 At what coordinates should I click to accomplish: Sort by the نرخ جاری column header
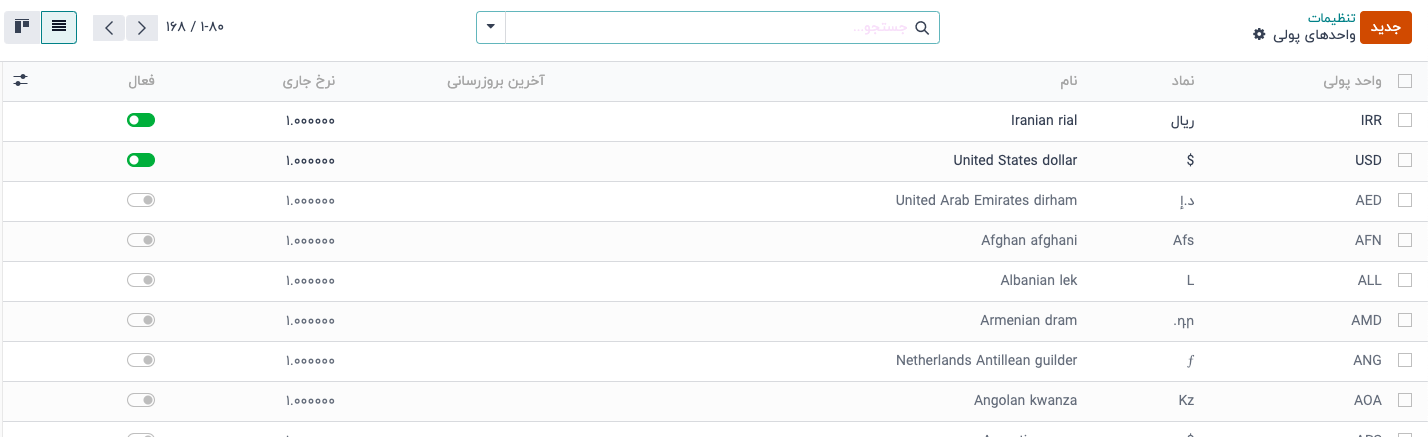(309, 81)
